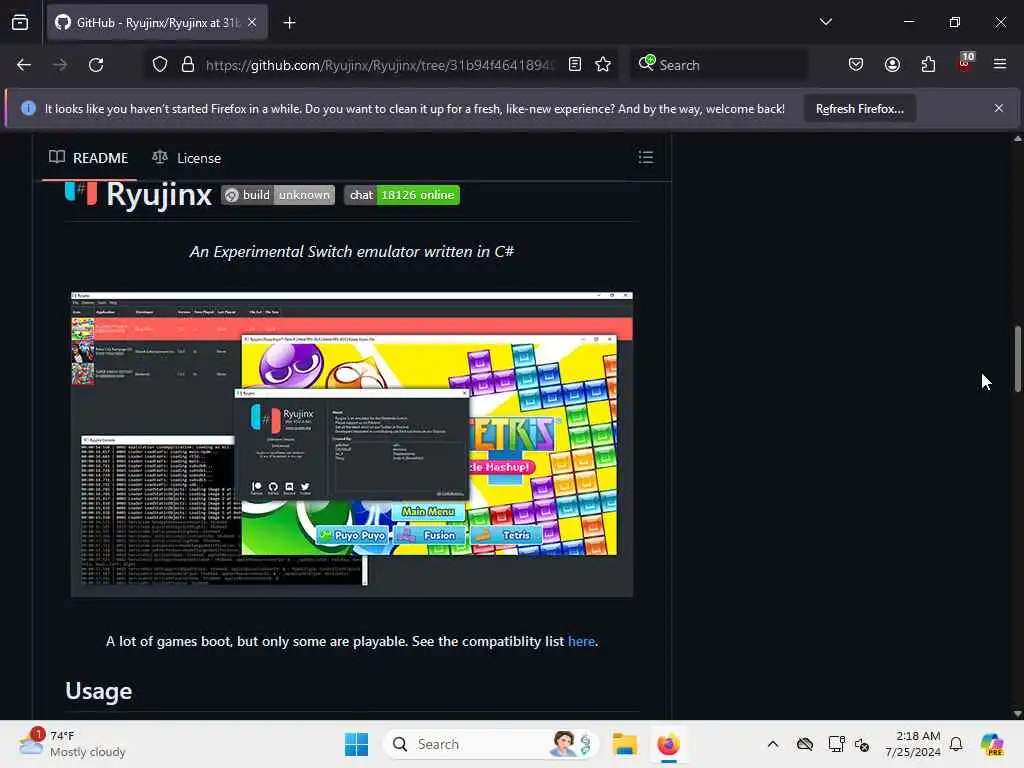
Task: Open the Extensions puzzle icon
Action: coord(928,65)
